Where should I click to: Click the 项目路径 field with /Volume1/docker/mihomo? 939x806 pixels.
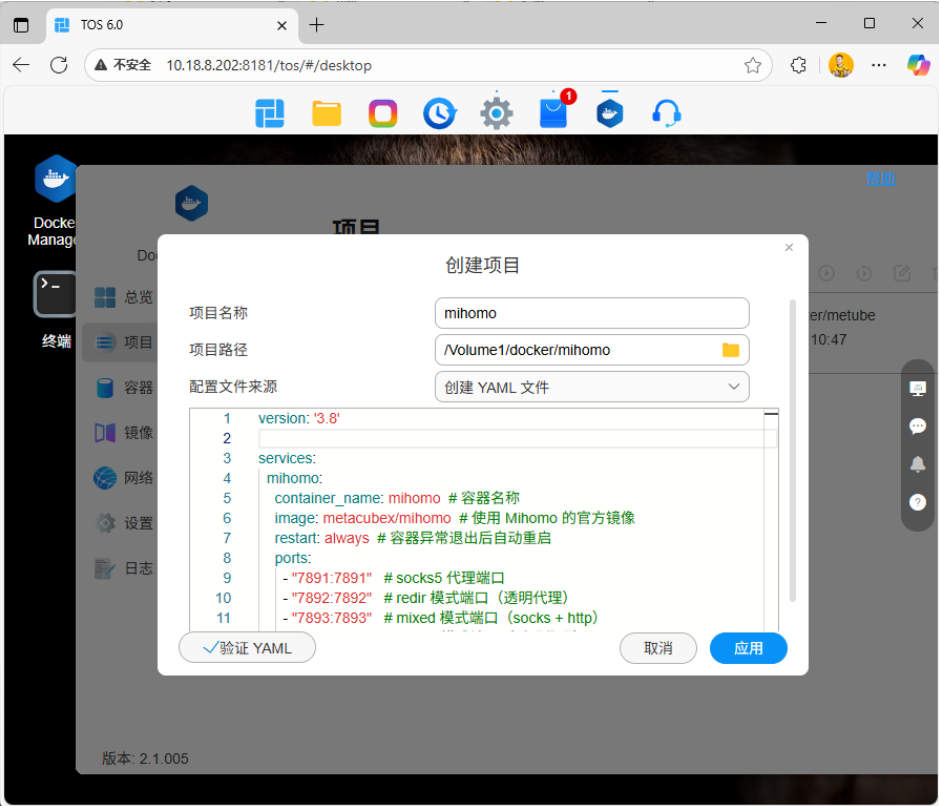tap(592, 350)
